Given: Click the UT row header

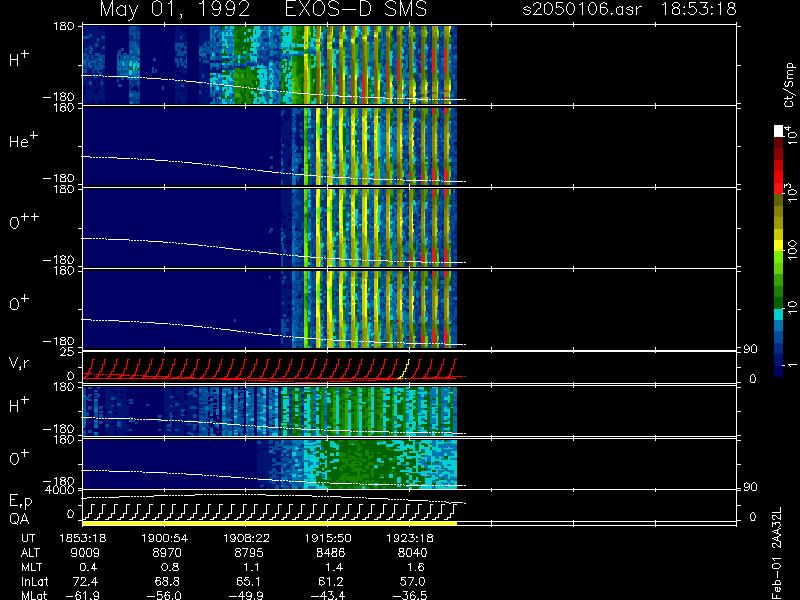Looking at the screenshot, I should pyautogui.click(x=28, y=538).
